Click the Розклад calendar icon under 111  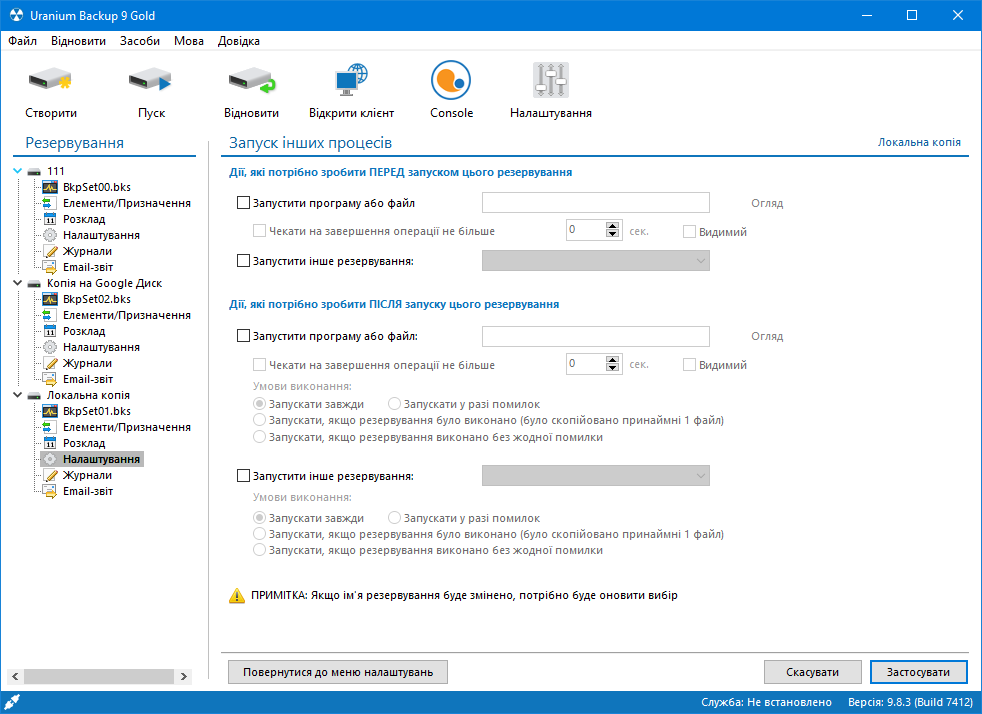[50, 219]
